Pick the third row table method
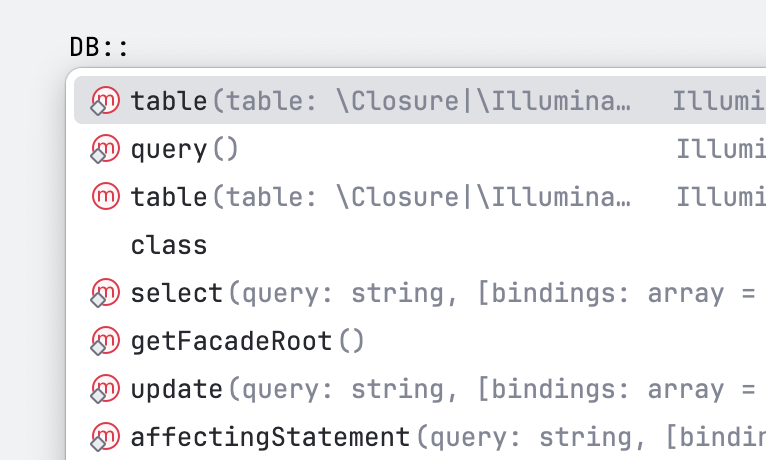The image size is (766, 460). (x=420, y=196)
